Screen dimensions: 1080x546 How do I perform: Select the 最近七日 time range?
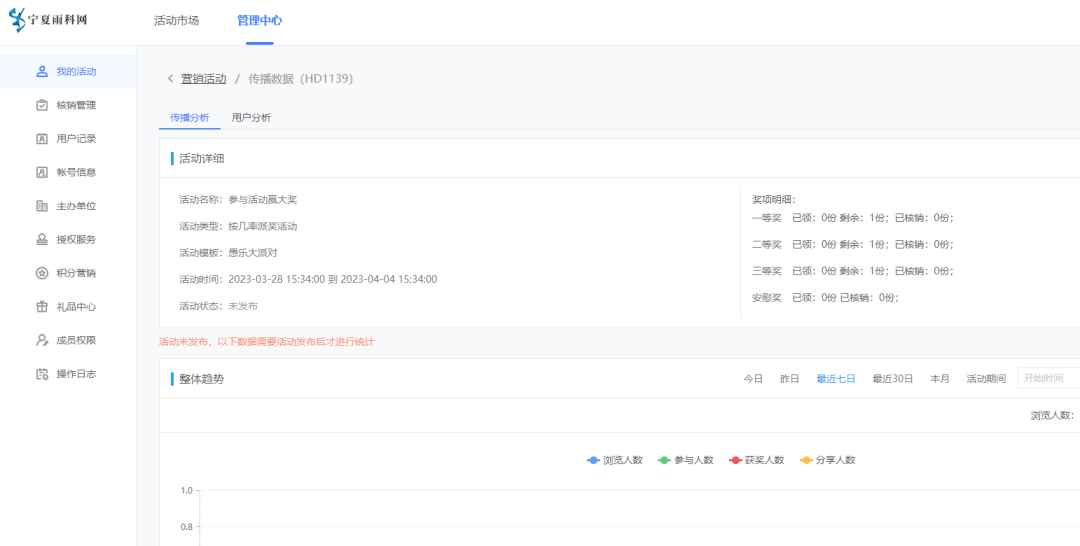(836, 379)
